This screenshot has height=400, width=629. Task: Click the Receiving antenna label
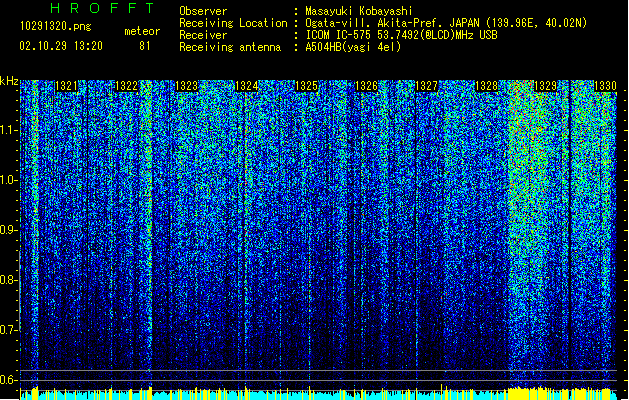point(230,47)
